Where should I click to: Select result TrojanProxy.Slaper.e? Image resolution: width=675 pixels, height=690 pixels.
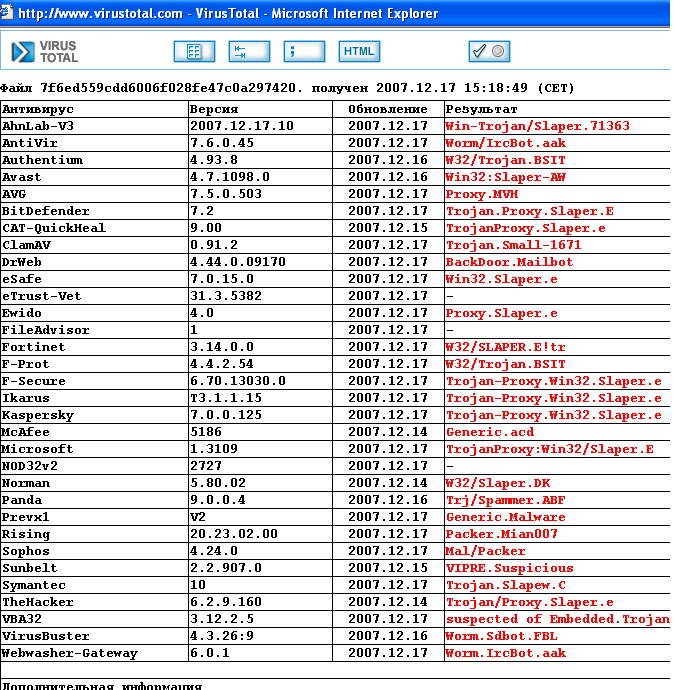pyautogui.click(x=525, y=228)
